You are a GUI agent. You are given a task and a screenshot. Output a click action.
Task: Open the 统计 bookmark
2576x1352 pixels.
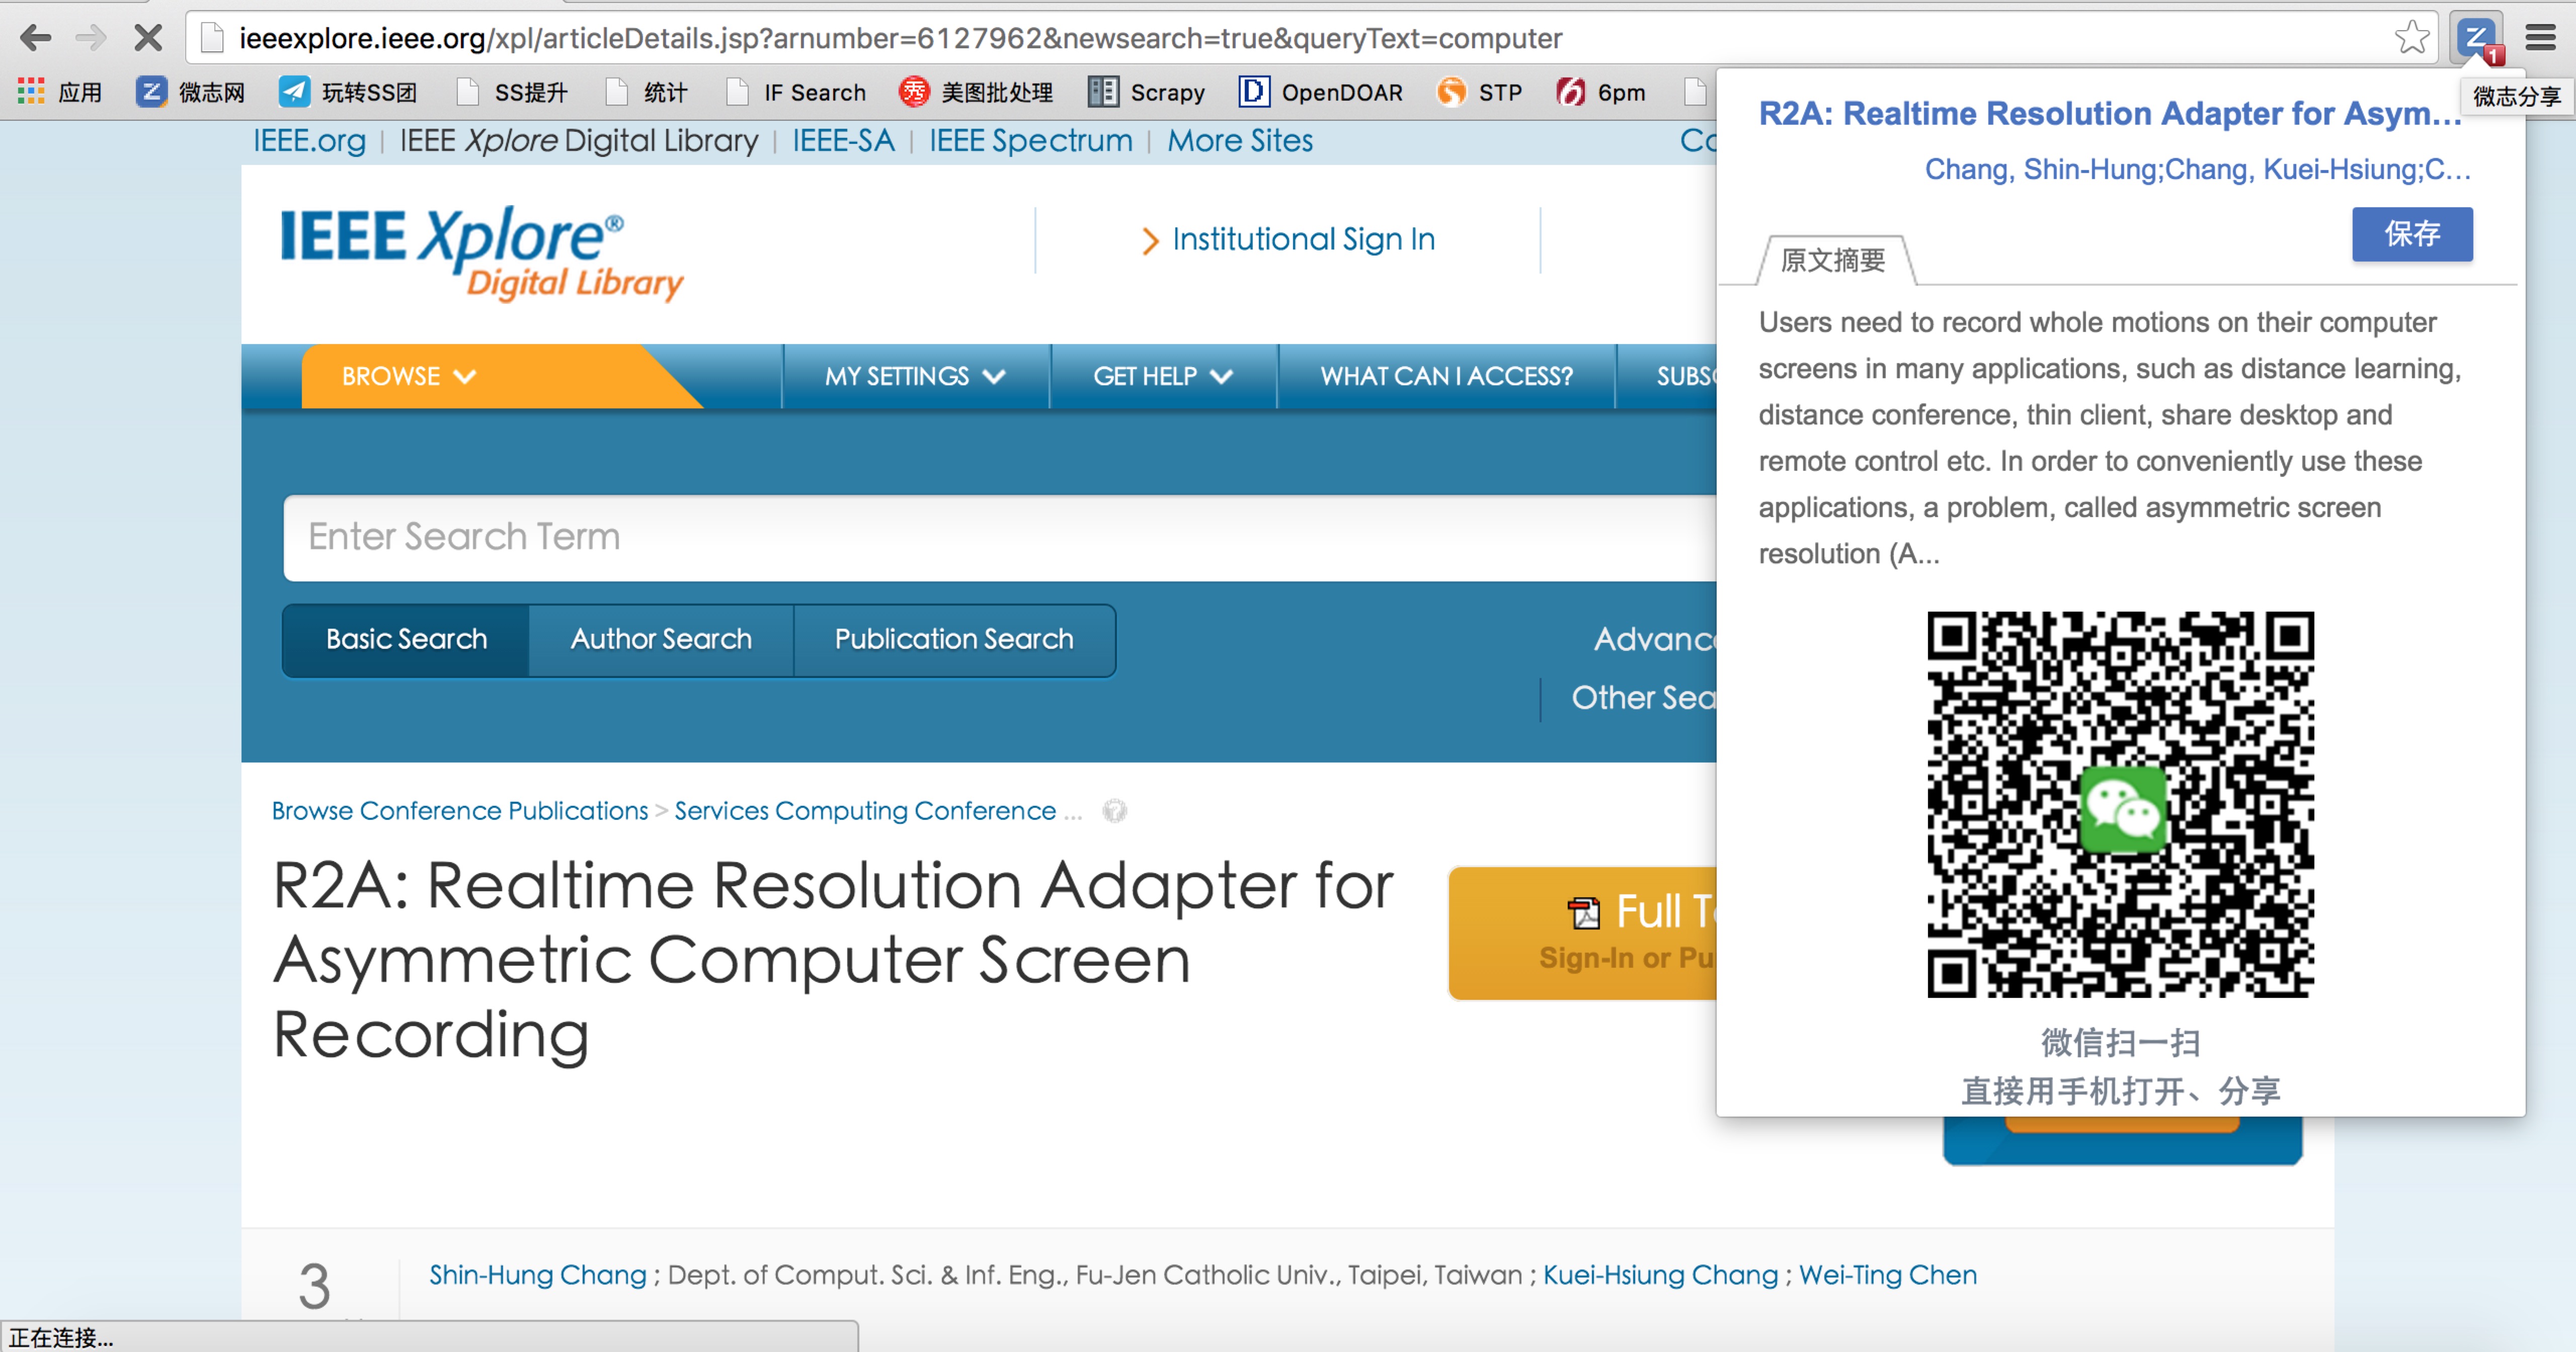pos(647,92)
